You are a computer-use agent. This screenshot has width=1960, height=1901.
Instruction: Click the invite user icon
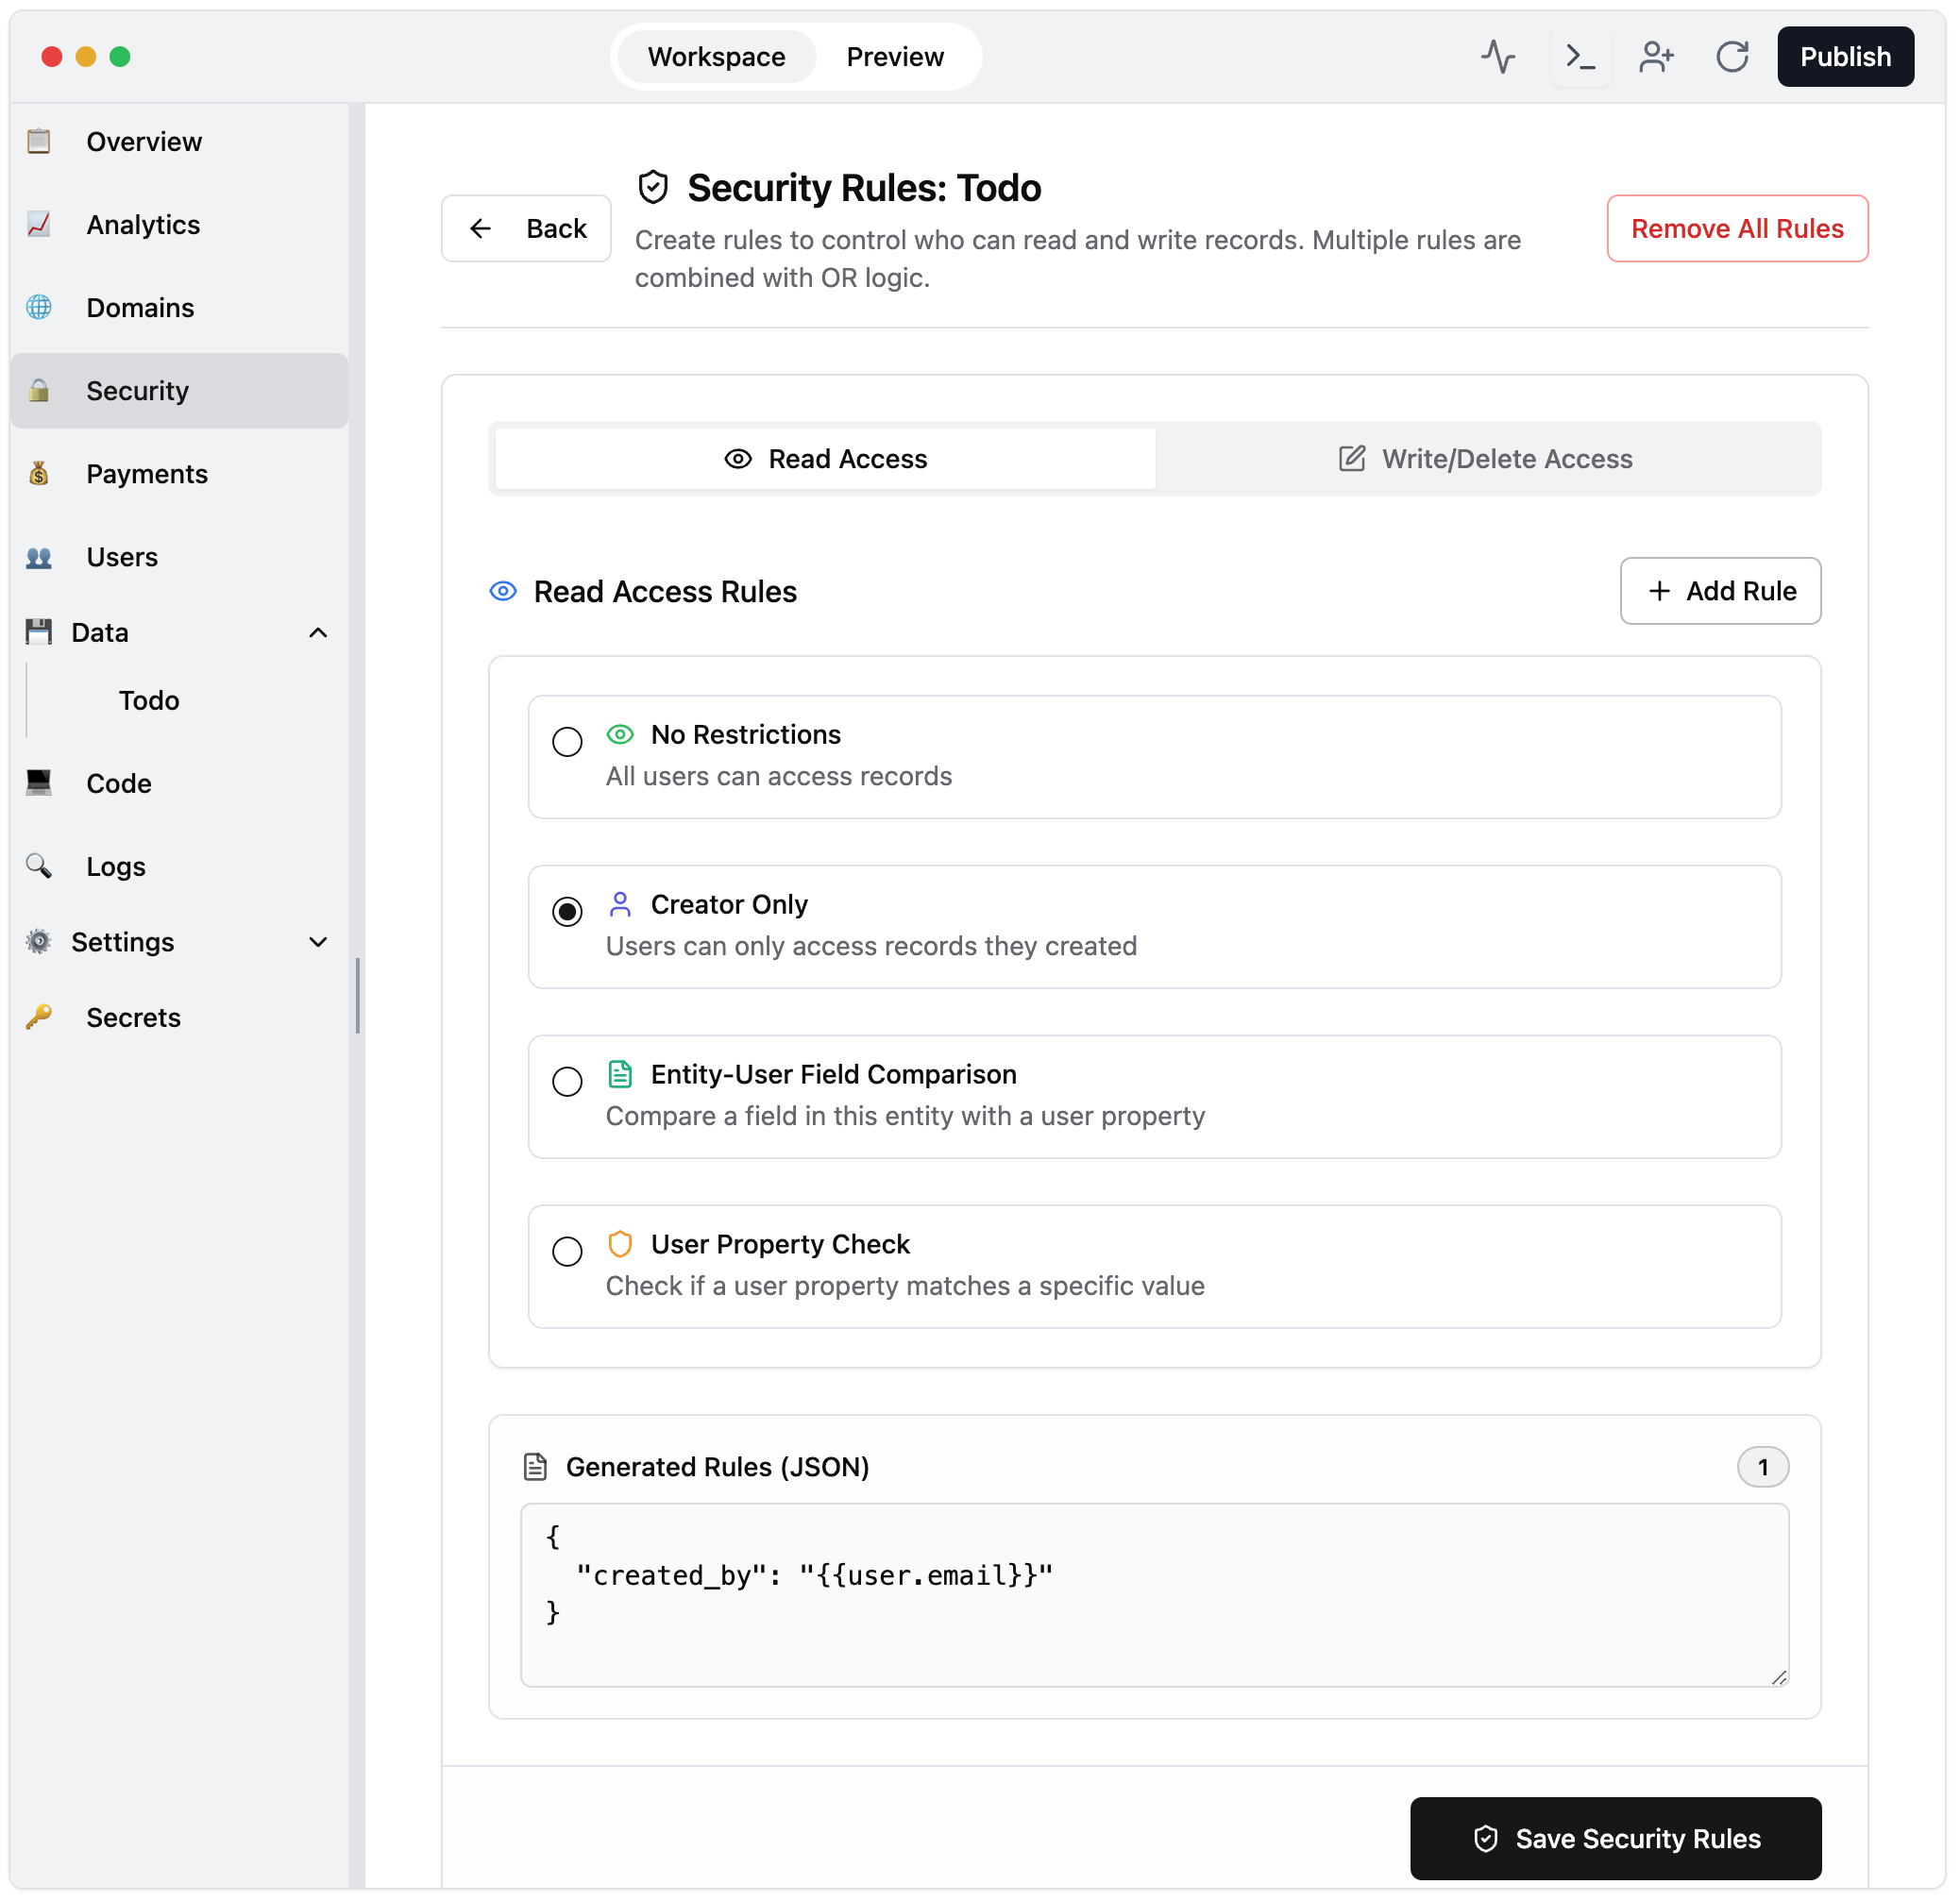pos(1656,57)
